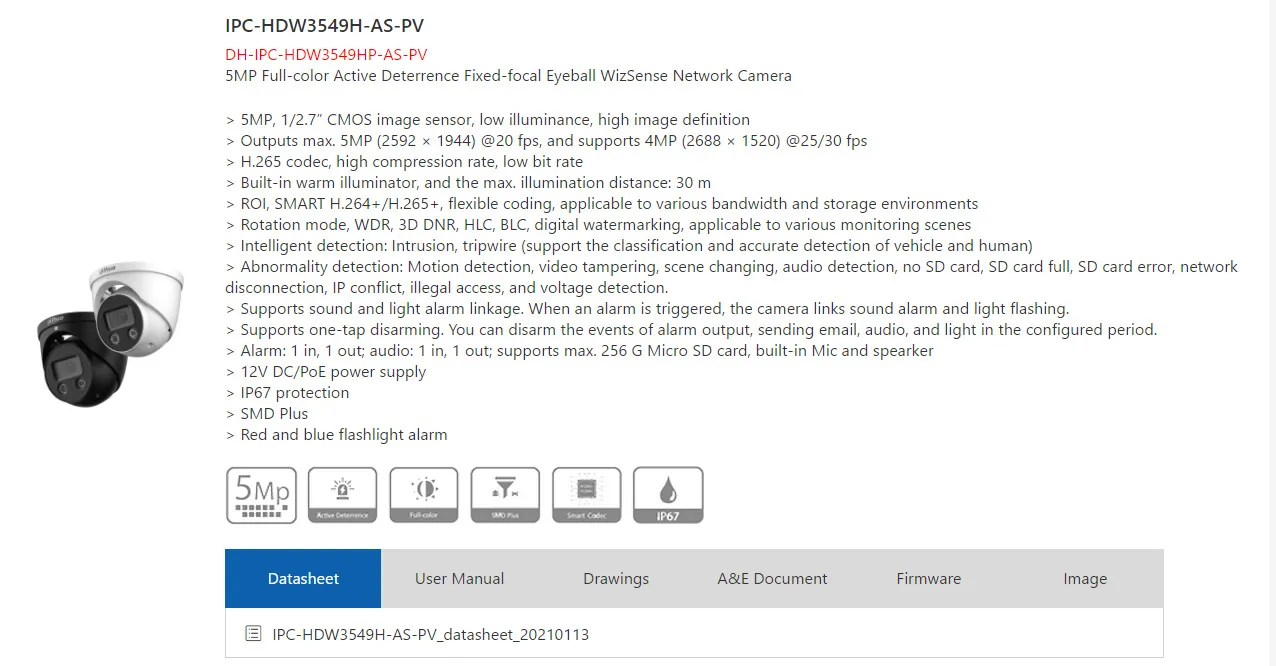
Task: Click the red DH-IPC-HDW3549HP-AS-PV model link
Action: point(326,54)
